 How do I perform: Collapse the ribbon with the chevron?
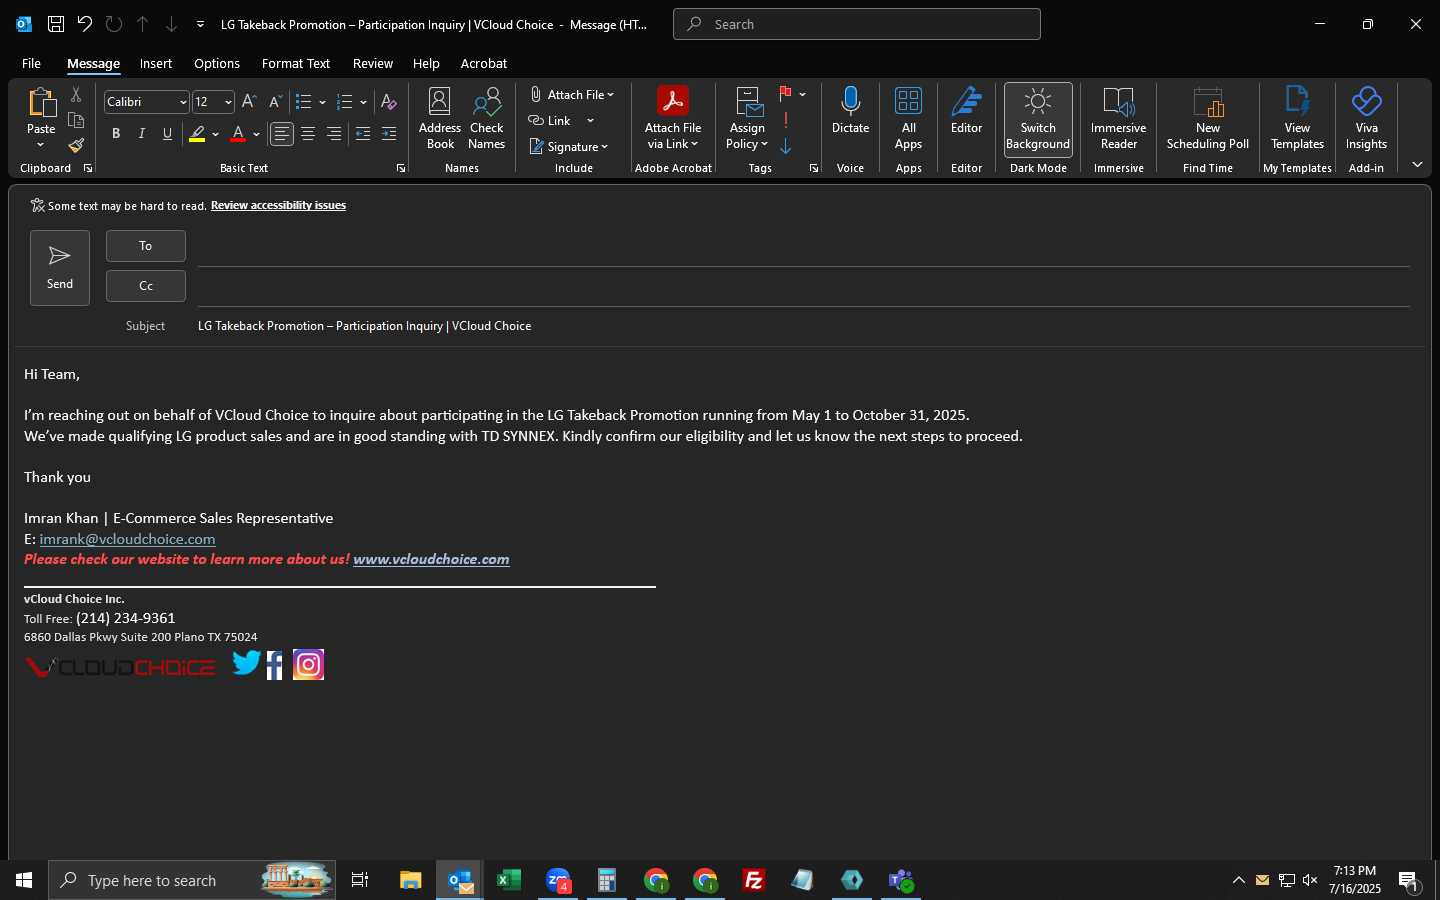pyautogui.click(x=1417, y=165)
